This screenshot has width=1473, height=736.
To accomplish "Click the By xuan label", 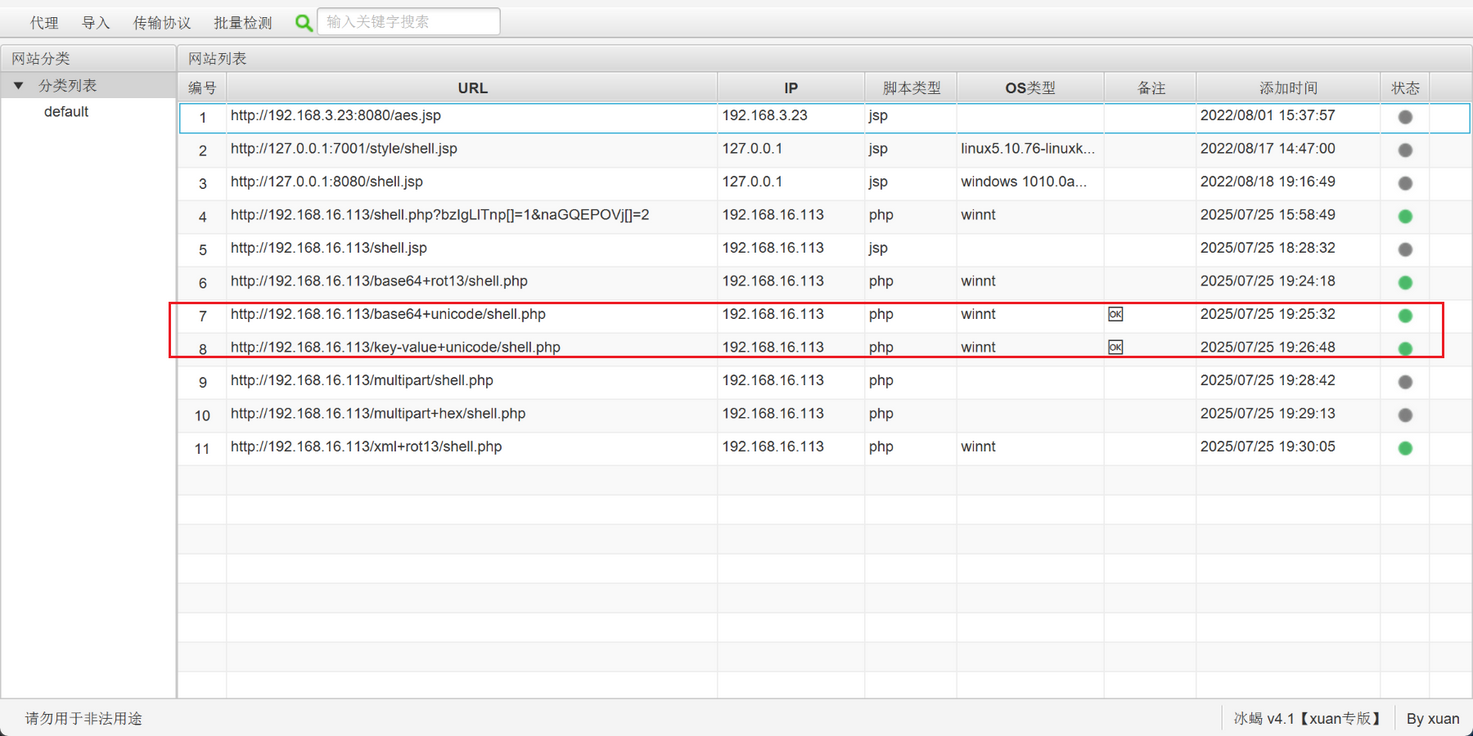I will [x=1433, y=718].
